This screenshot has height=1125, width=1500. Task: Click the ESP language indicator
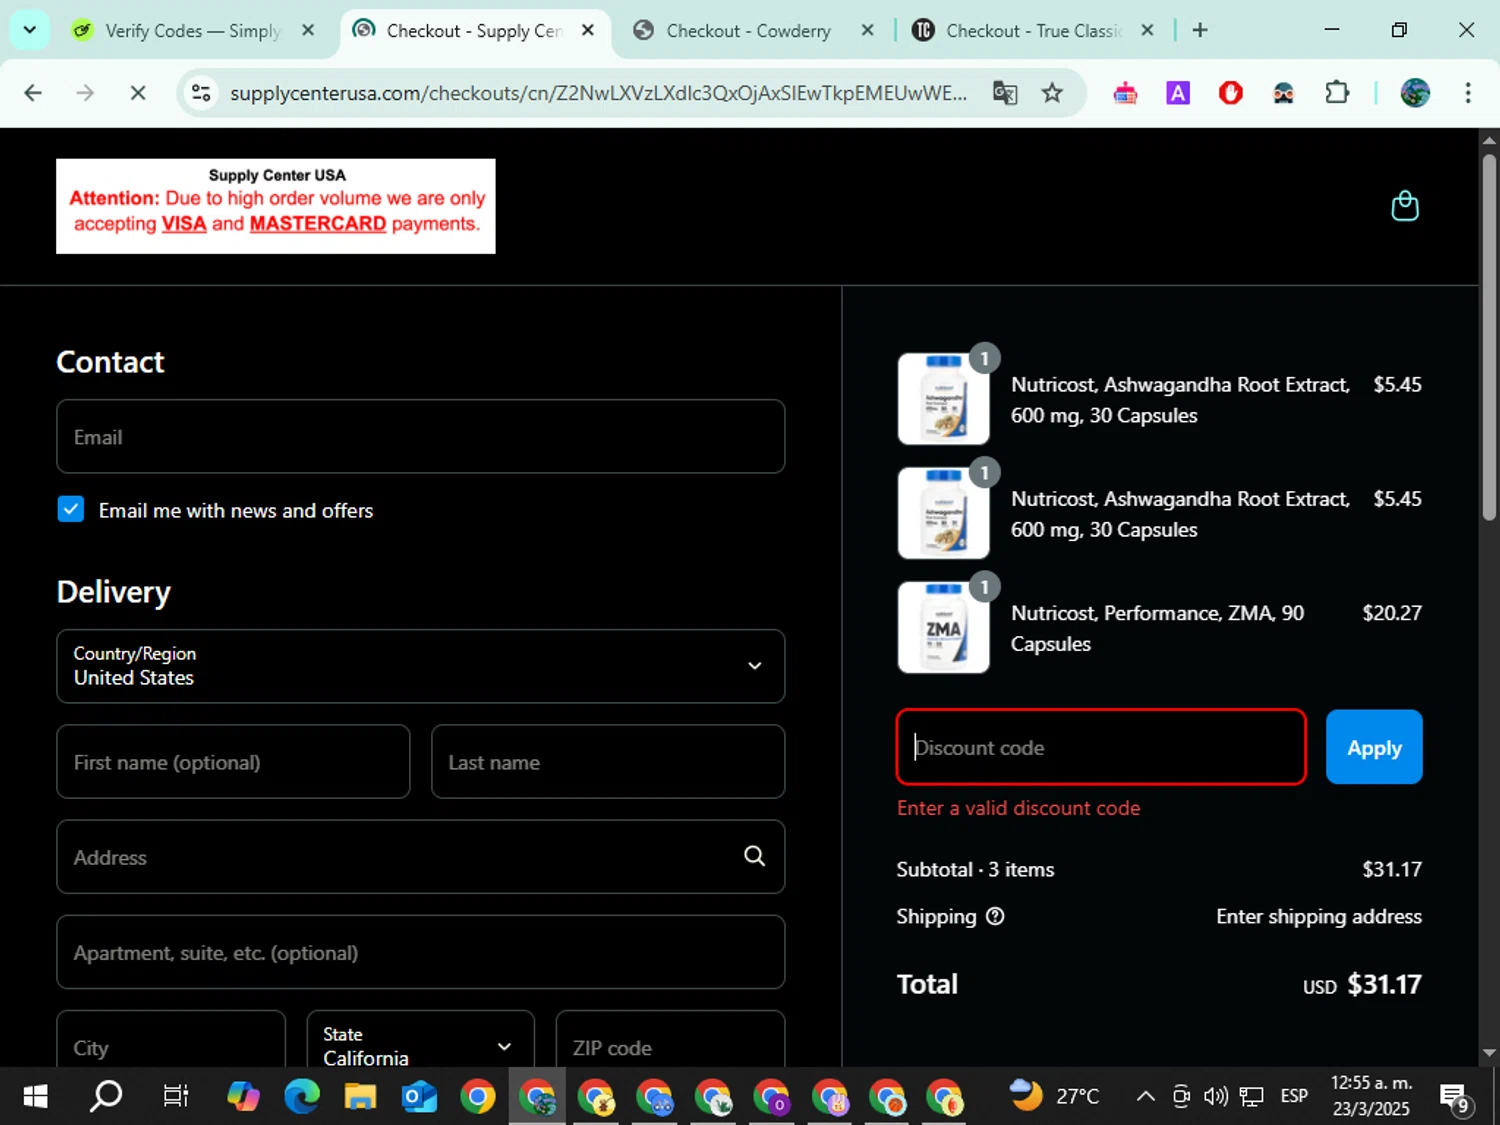pos(1294,1096)
